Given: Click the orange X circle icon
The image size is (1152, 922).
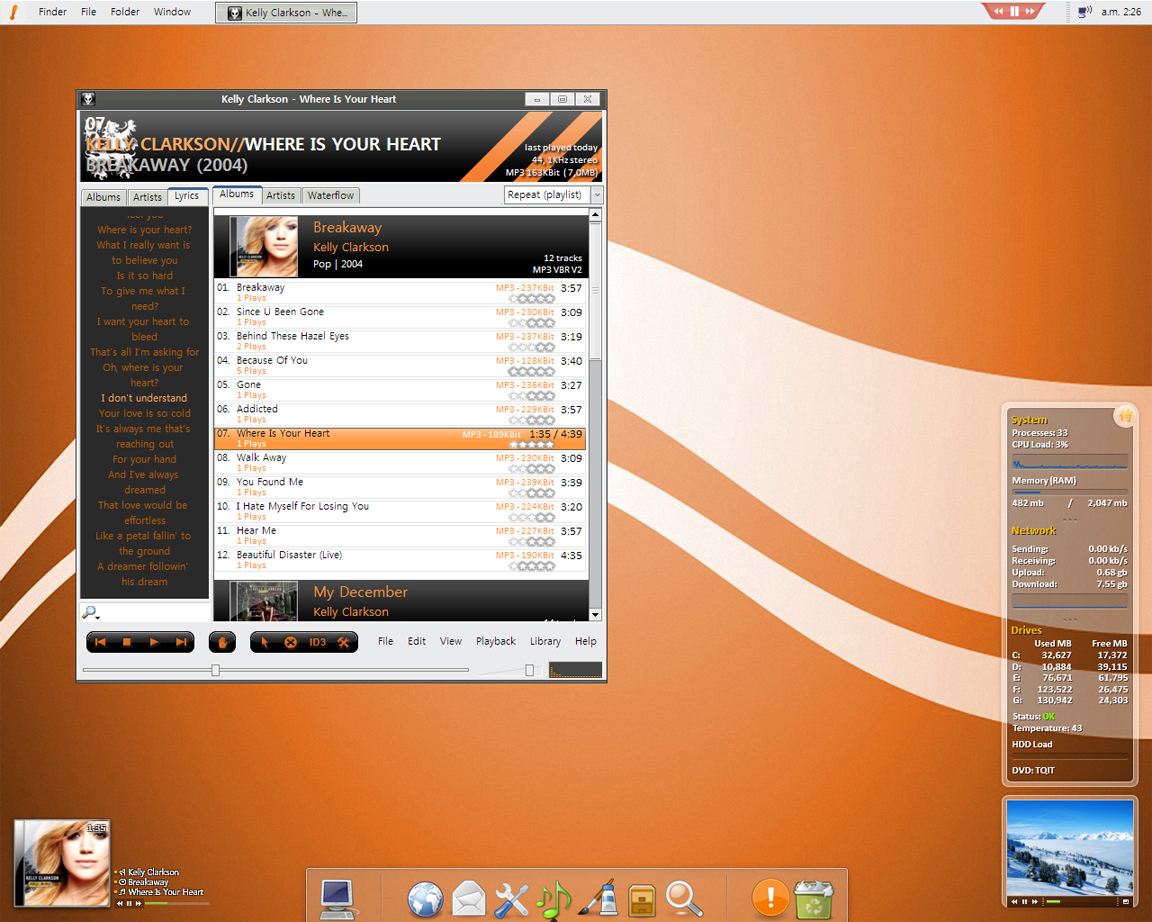Looking at the screenshot, I should click(x=291, y=642).
